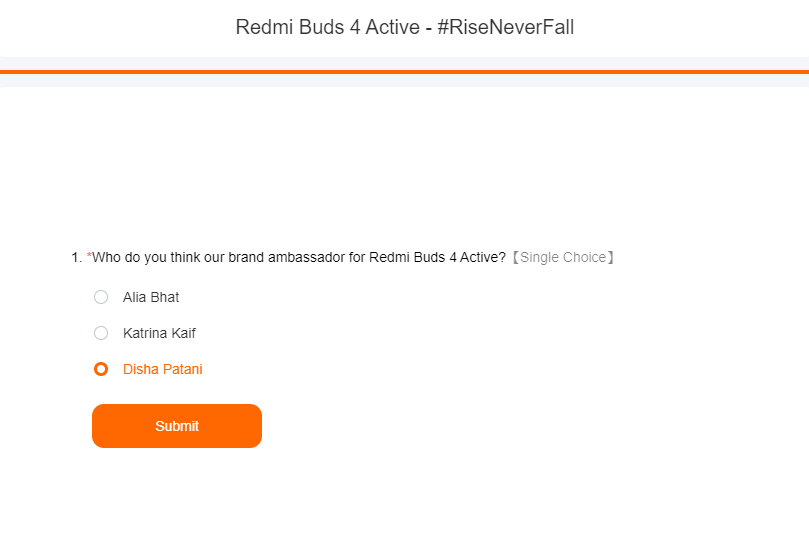This screenshot has height=556, width=809.
Task: Click the "Alia Bhat" option label
Action: click(151, 297)
